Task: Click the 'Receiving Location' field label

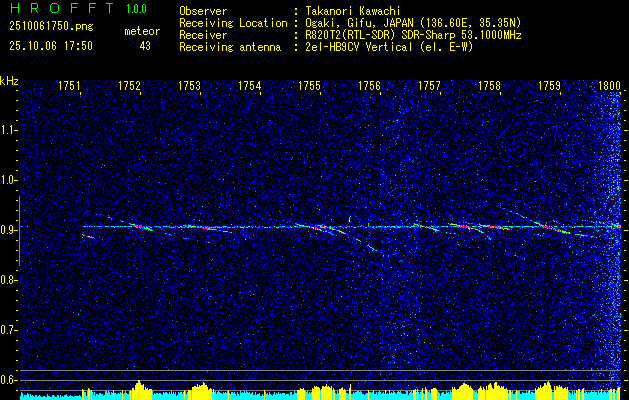Action: (x=233, y=23)
